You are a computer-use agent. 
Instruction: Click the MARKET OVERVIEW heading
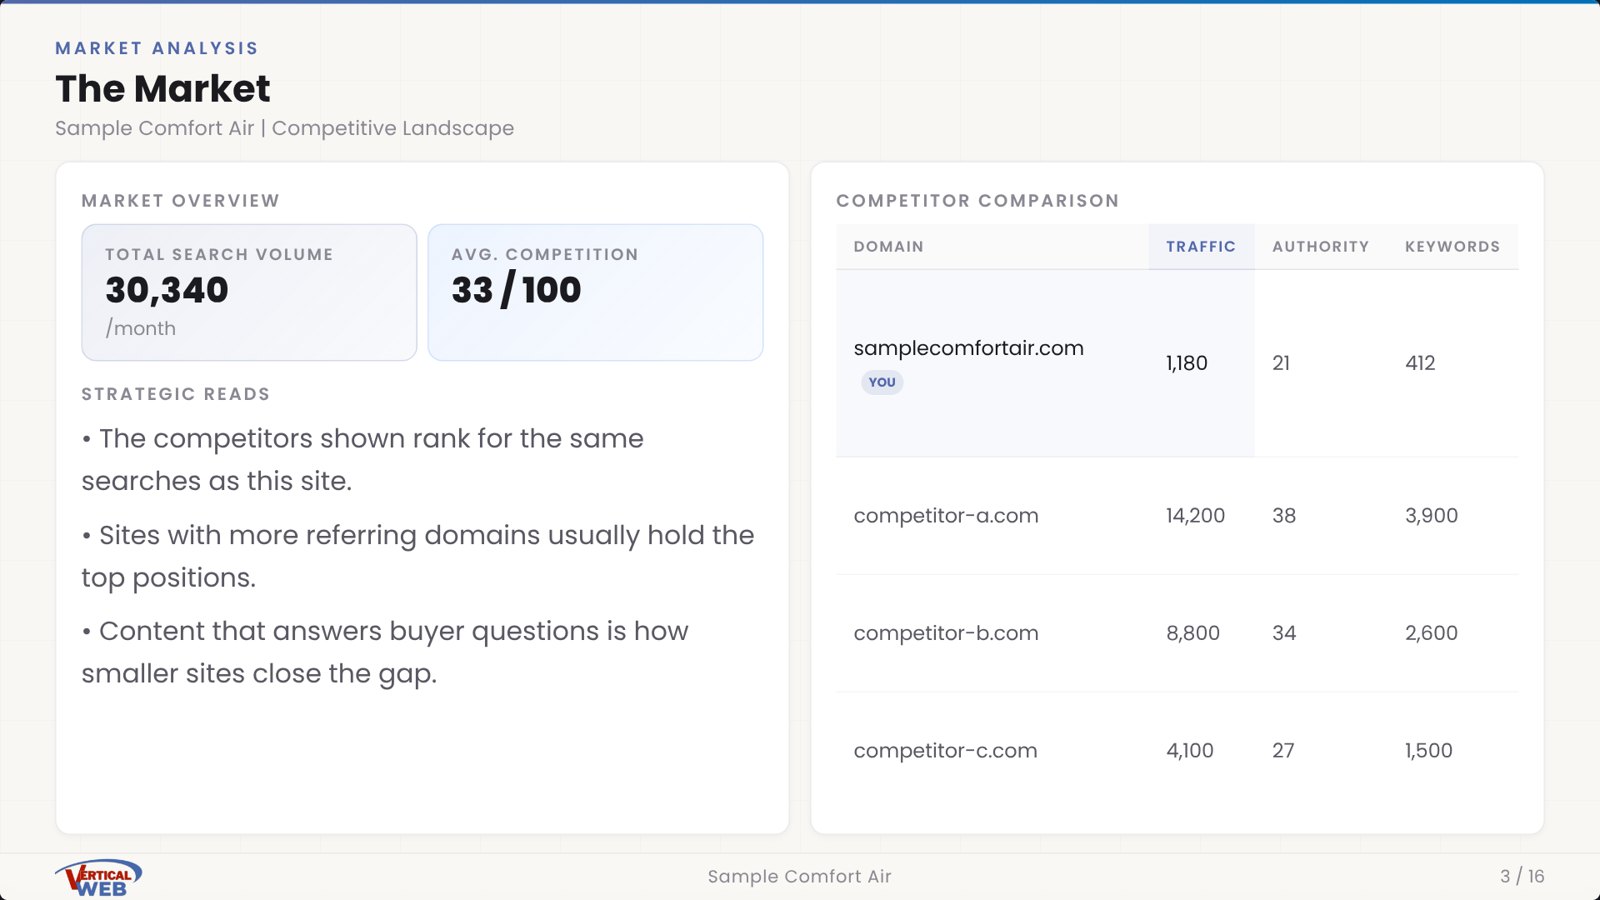point(181,201)
